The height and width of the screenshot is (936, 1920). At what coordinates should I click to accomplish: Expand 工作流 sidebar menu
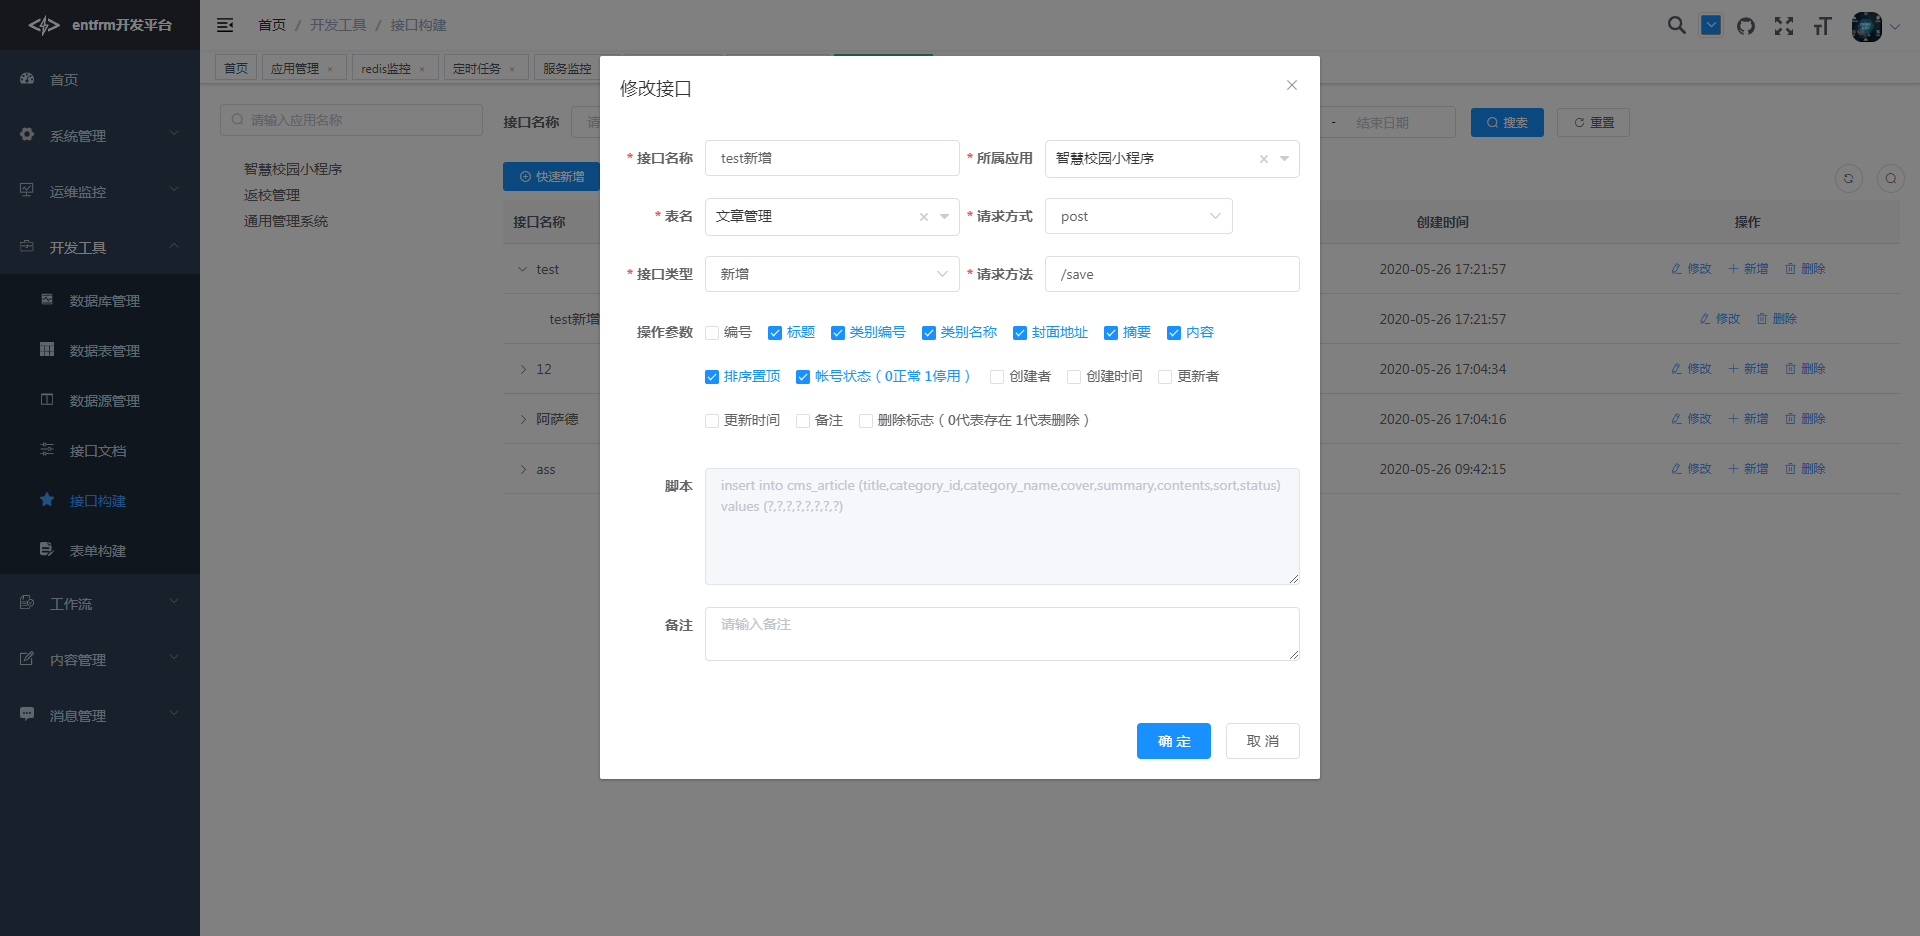click(x=100, y=603)
